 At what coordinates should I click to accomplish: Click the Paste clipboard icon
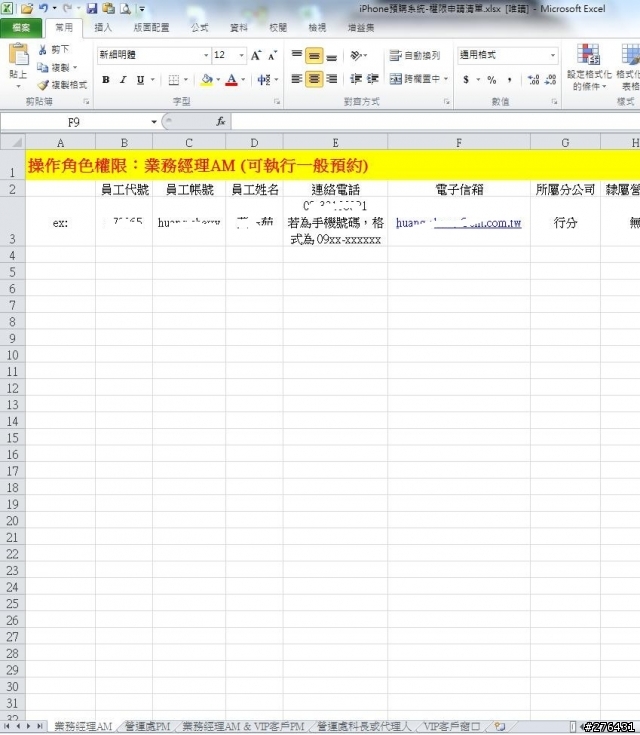coord(18,55)
